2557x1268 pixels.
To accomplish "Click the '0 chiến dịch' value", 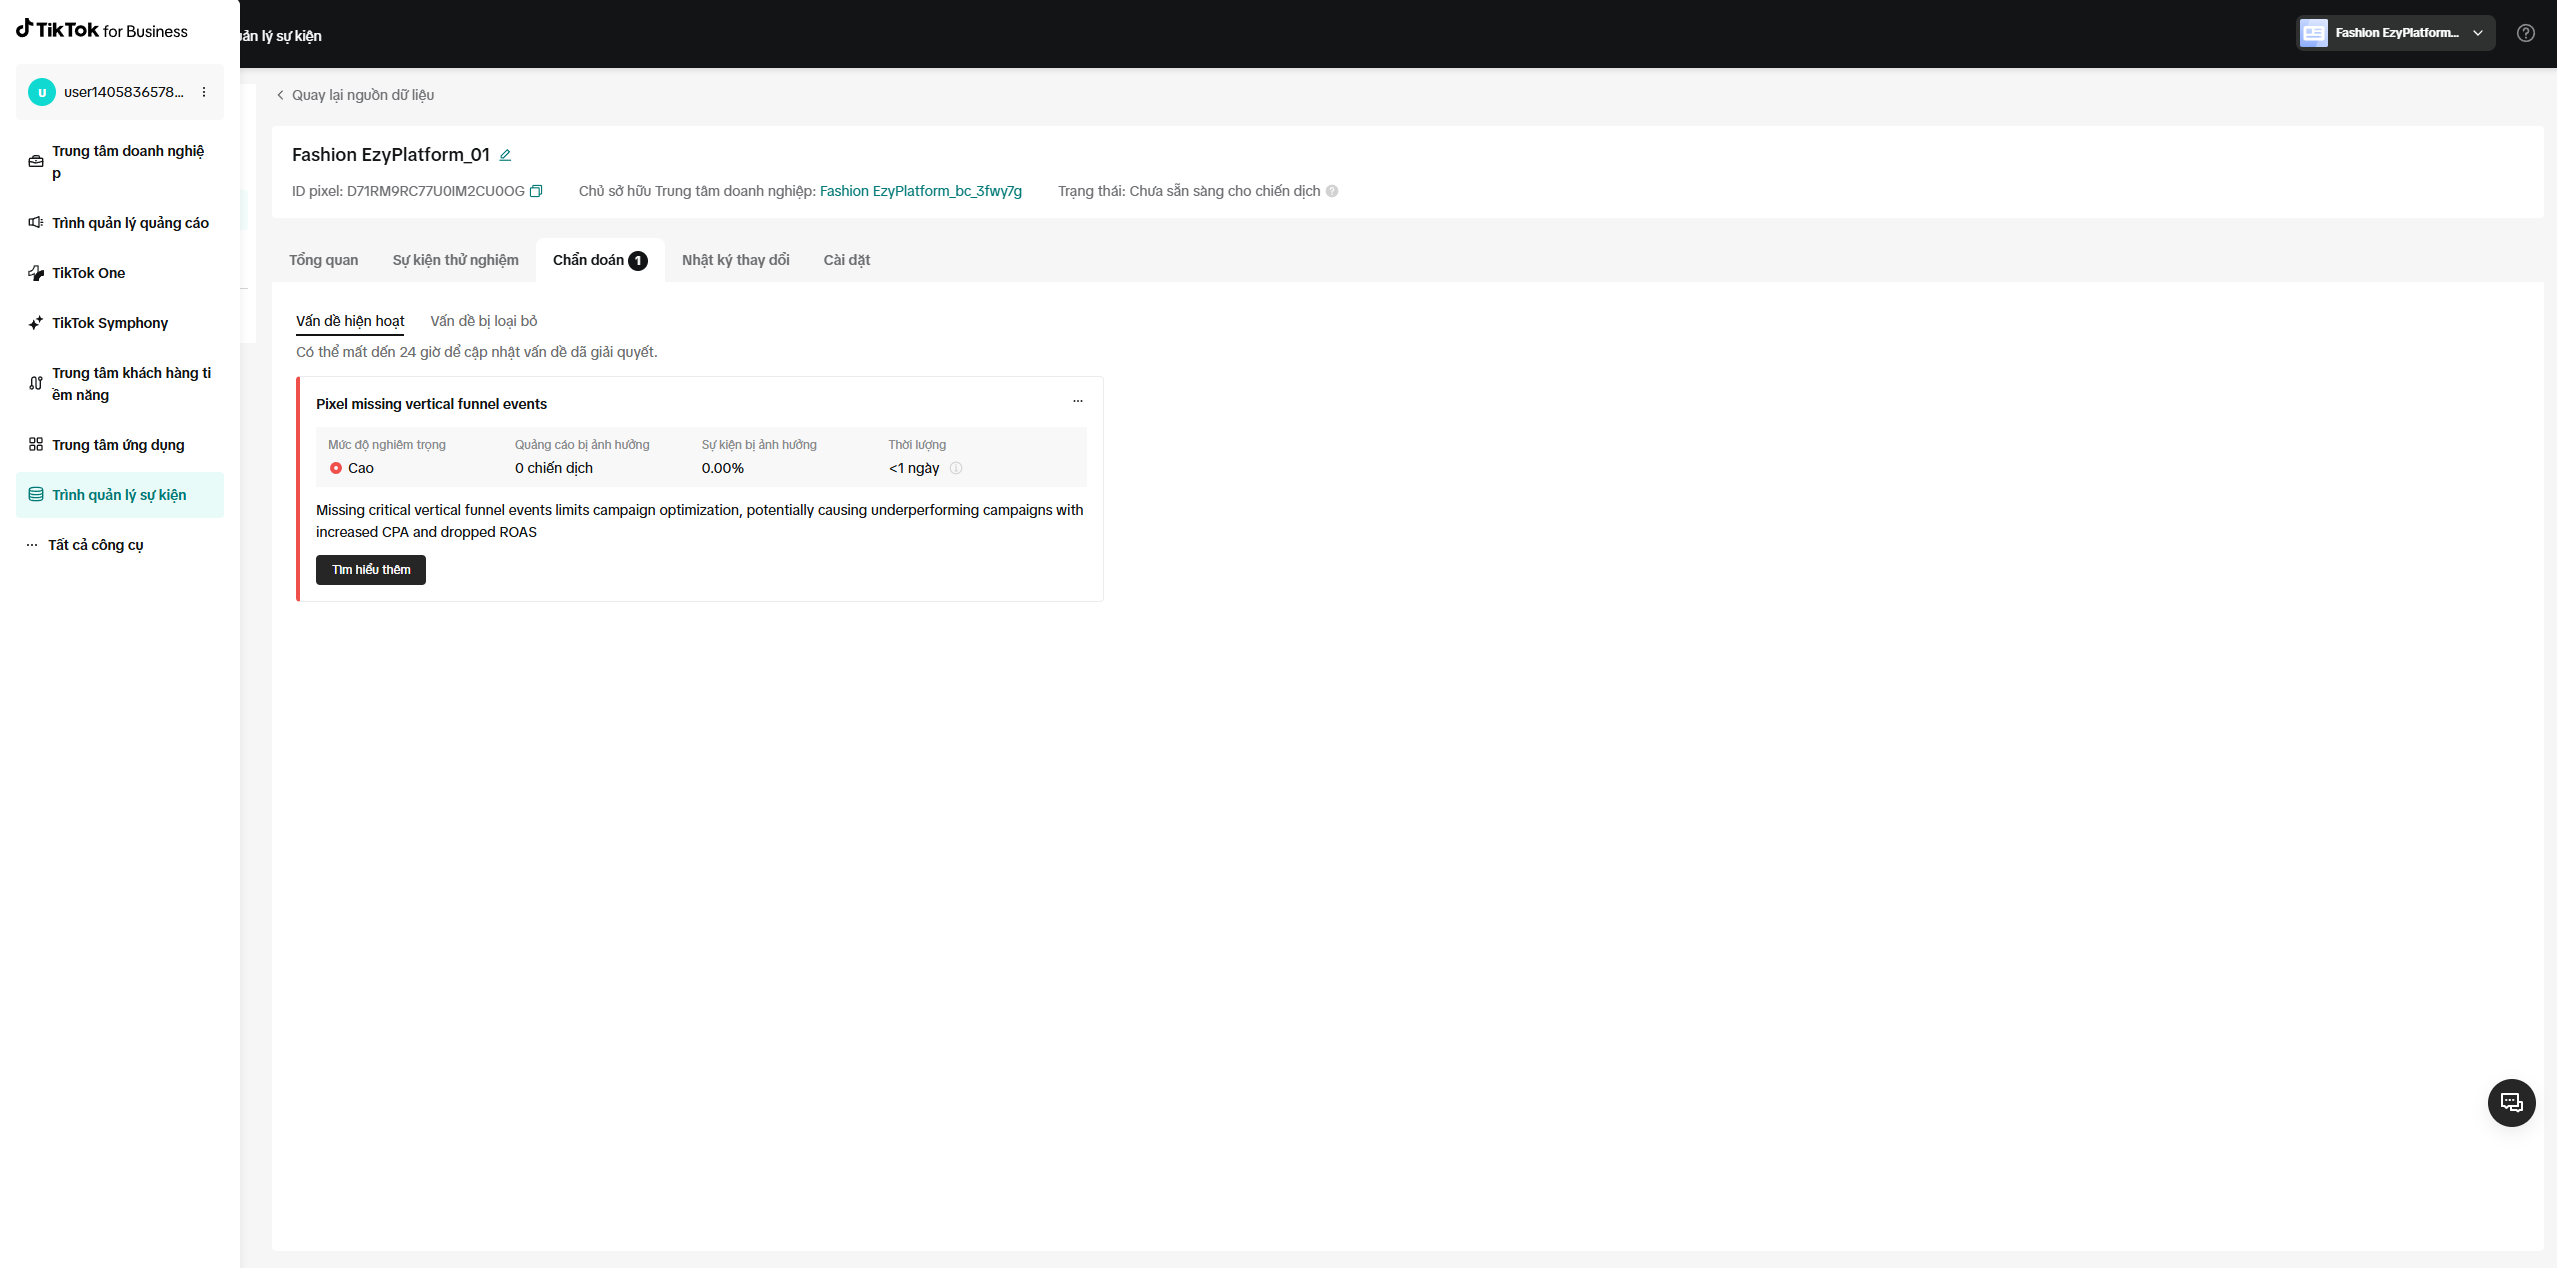I will (x=554, y=468).
